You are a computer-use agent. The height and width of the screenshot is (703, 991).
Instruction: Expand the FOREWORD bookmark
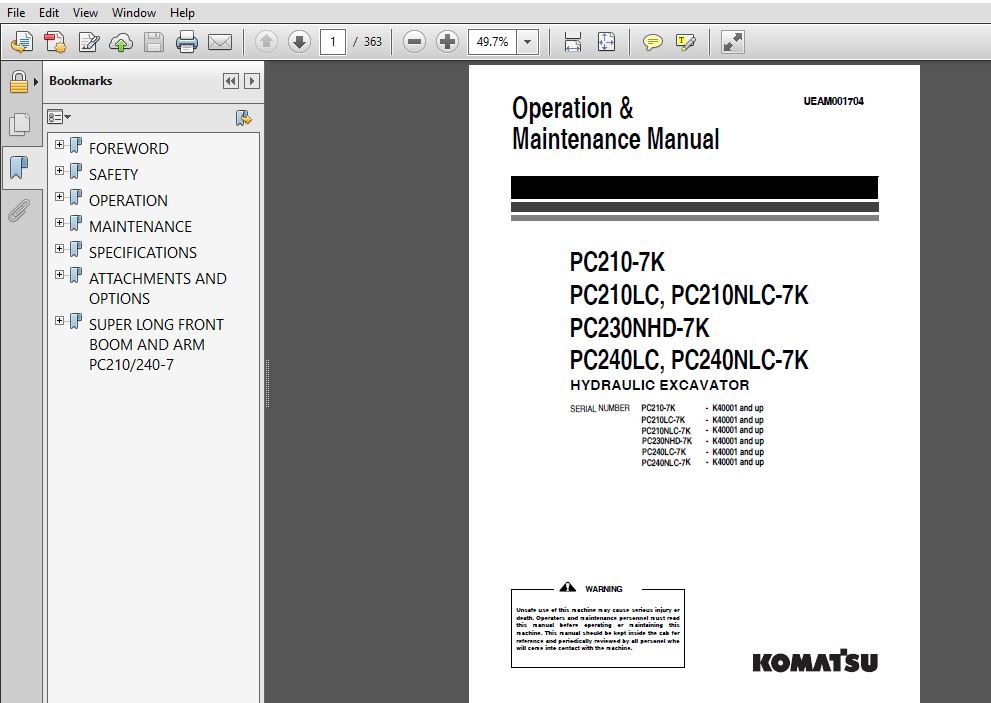pyautogui.click(x=59, y=145)
